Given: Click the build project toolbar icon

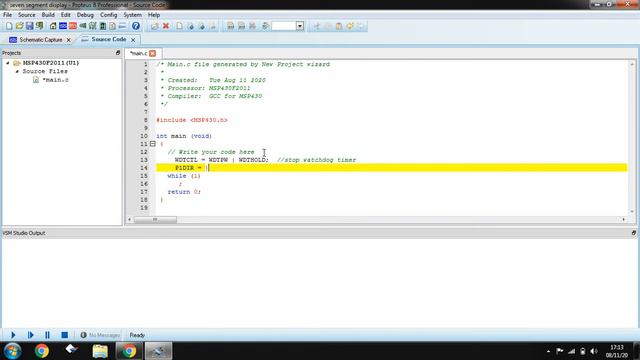Looking at the screenshot, I should (231, 26).
